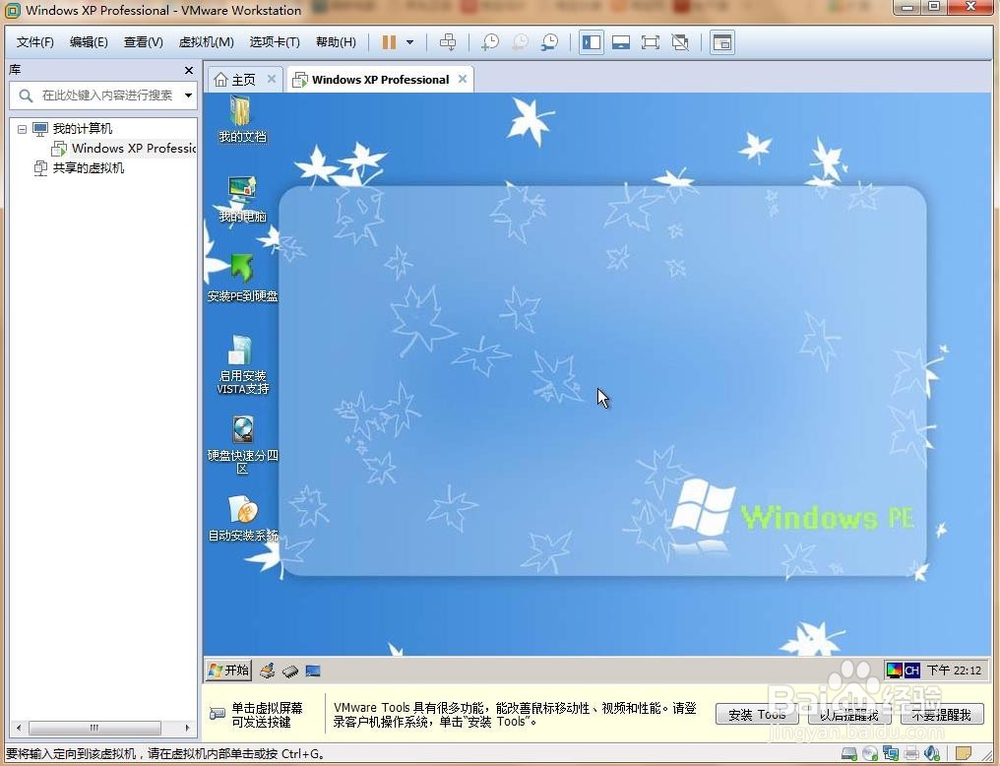Image resolution: width=1000 pixels, height=766 pixels.
Task: Click the library panel horizontal scrollbar thumb
Action: tap(94, 728)
